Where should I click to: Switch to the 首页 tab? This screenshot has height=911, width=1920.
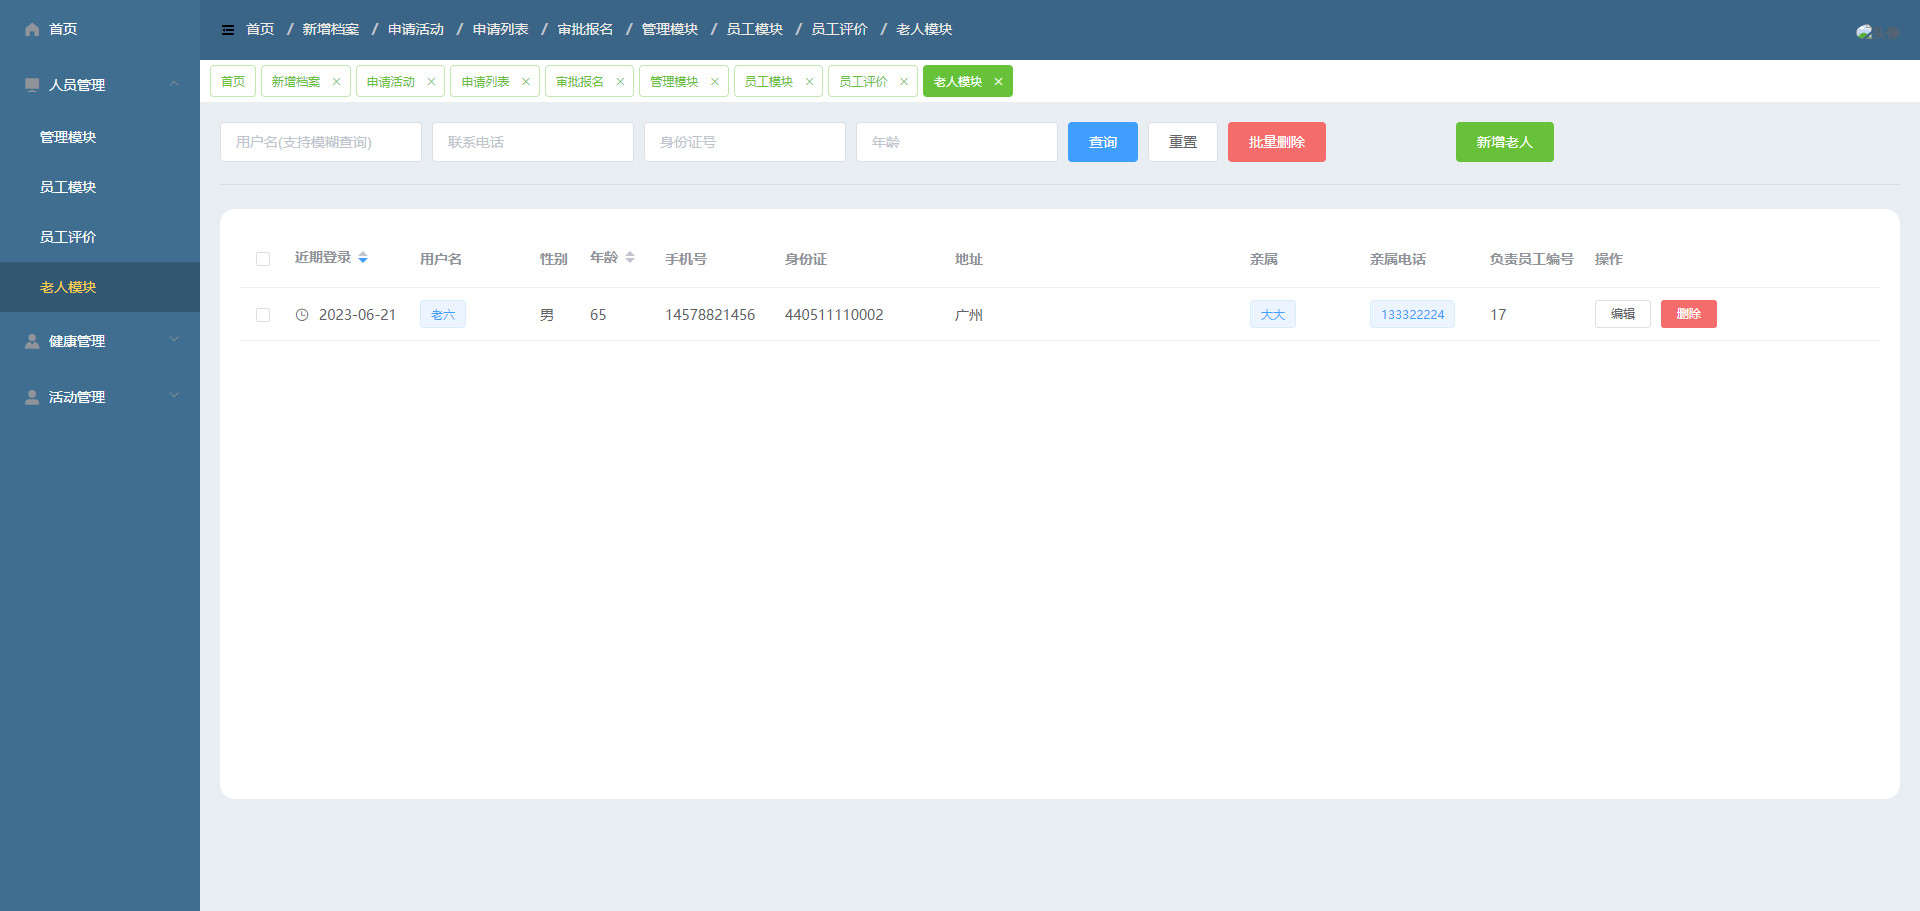coord(233,82)
